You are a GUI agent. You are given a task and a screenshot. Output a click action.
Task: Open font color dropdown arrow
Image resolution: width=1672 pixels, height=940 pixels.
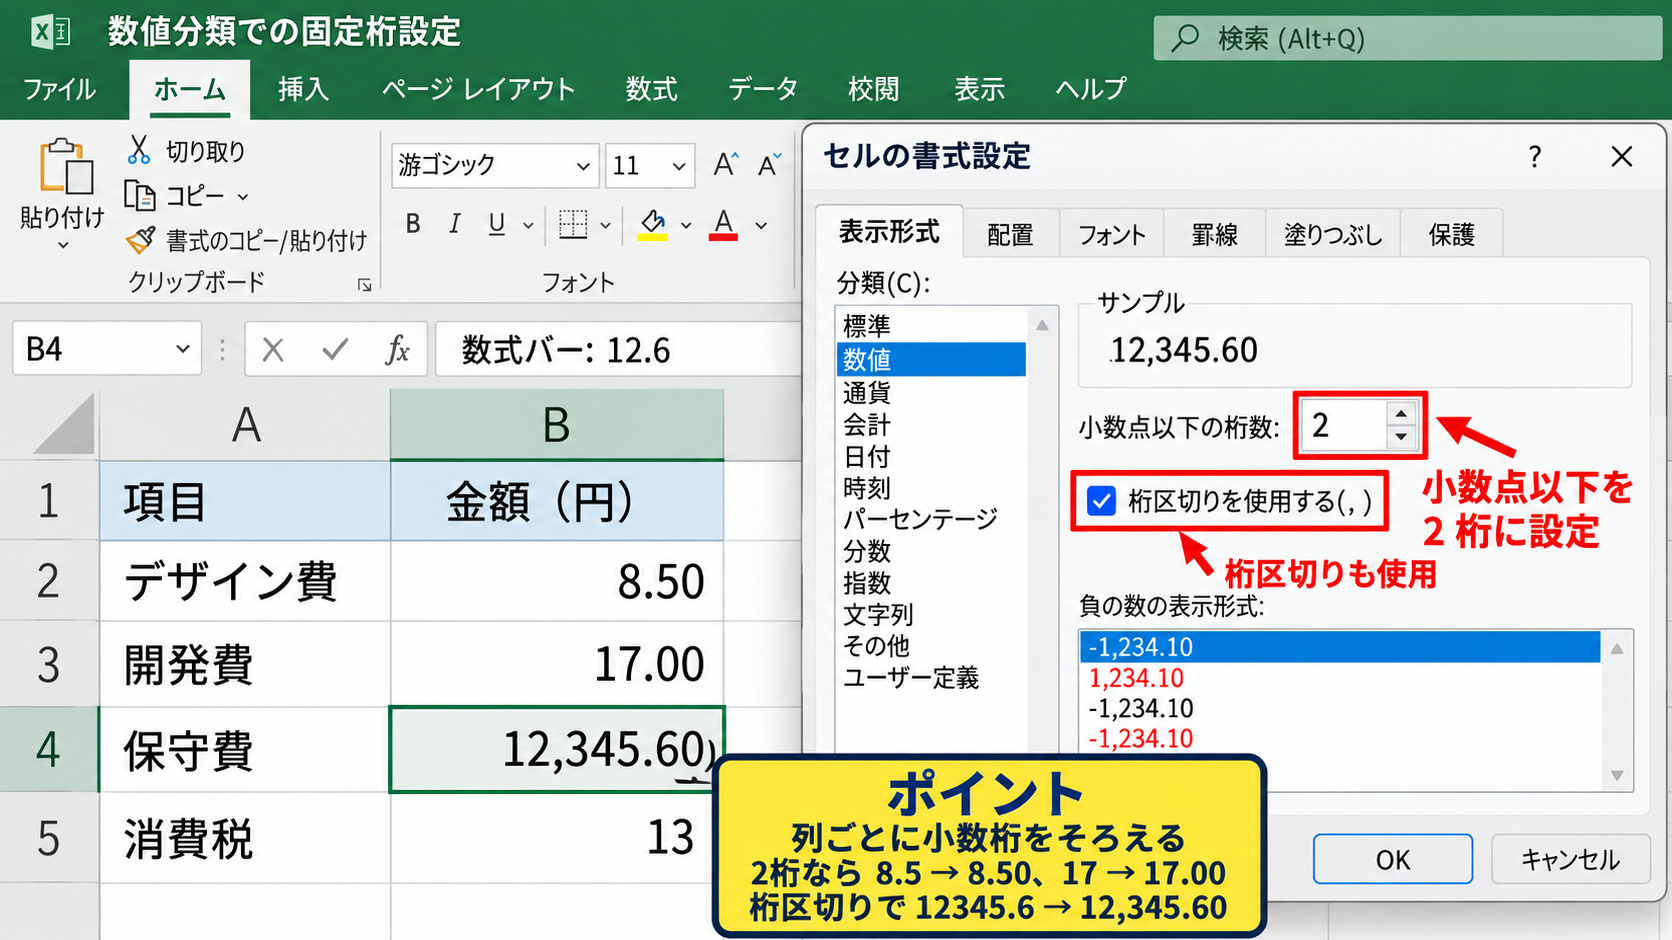(x=761, y=226)
